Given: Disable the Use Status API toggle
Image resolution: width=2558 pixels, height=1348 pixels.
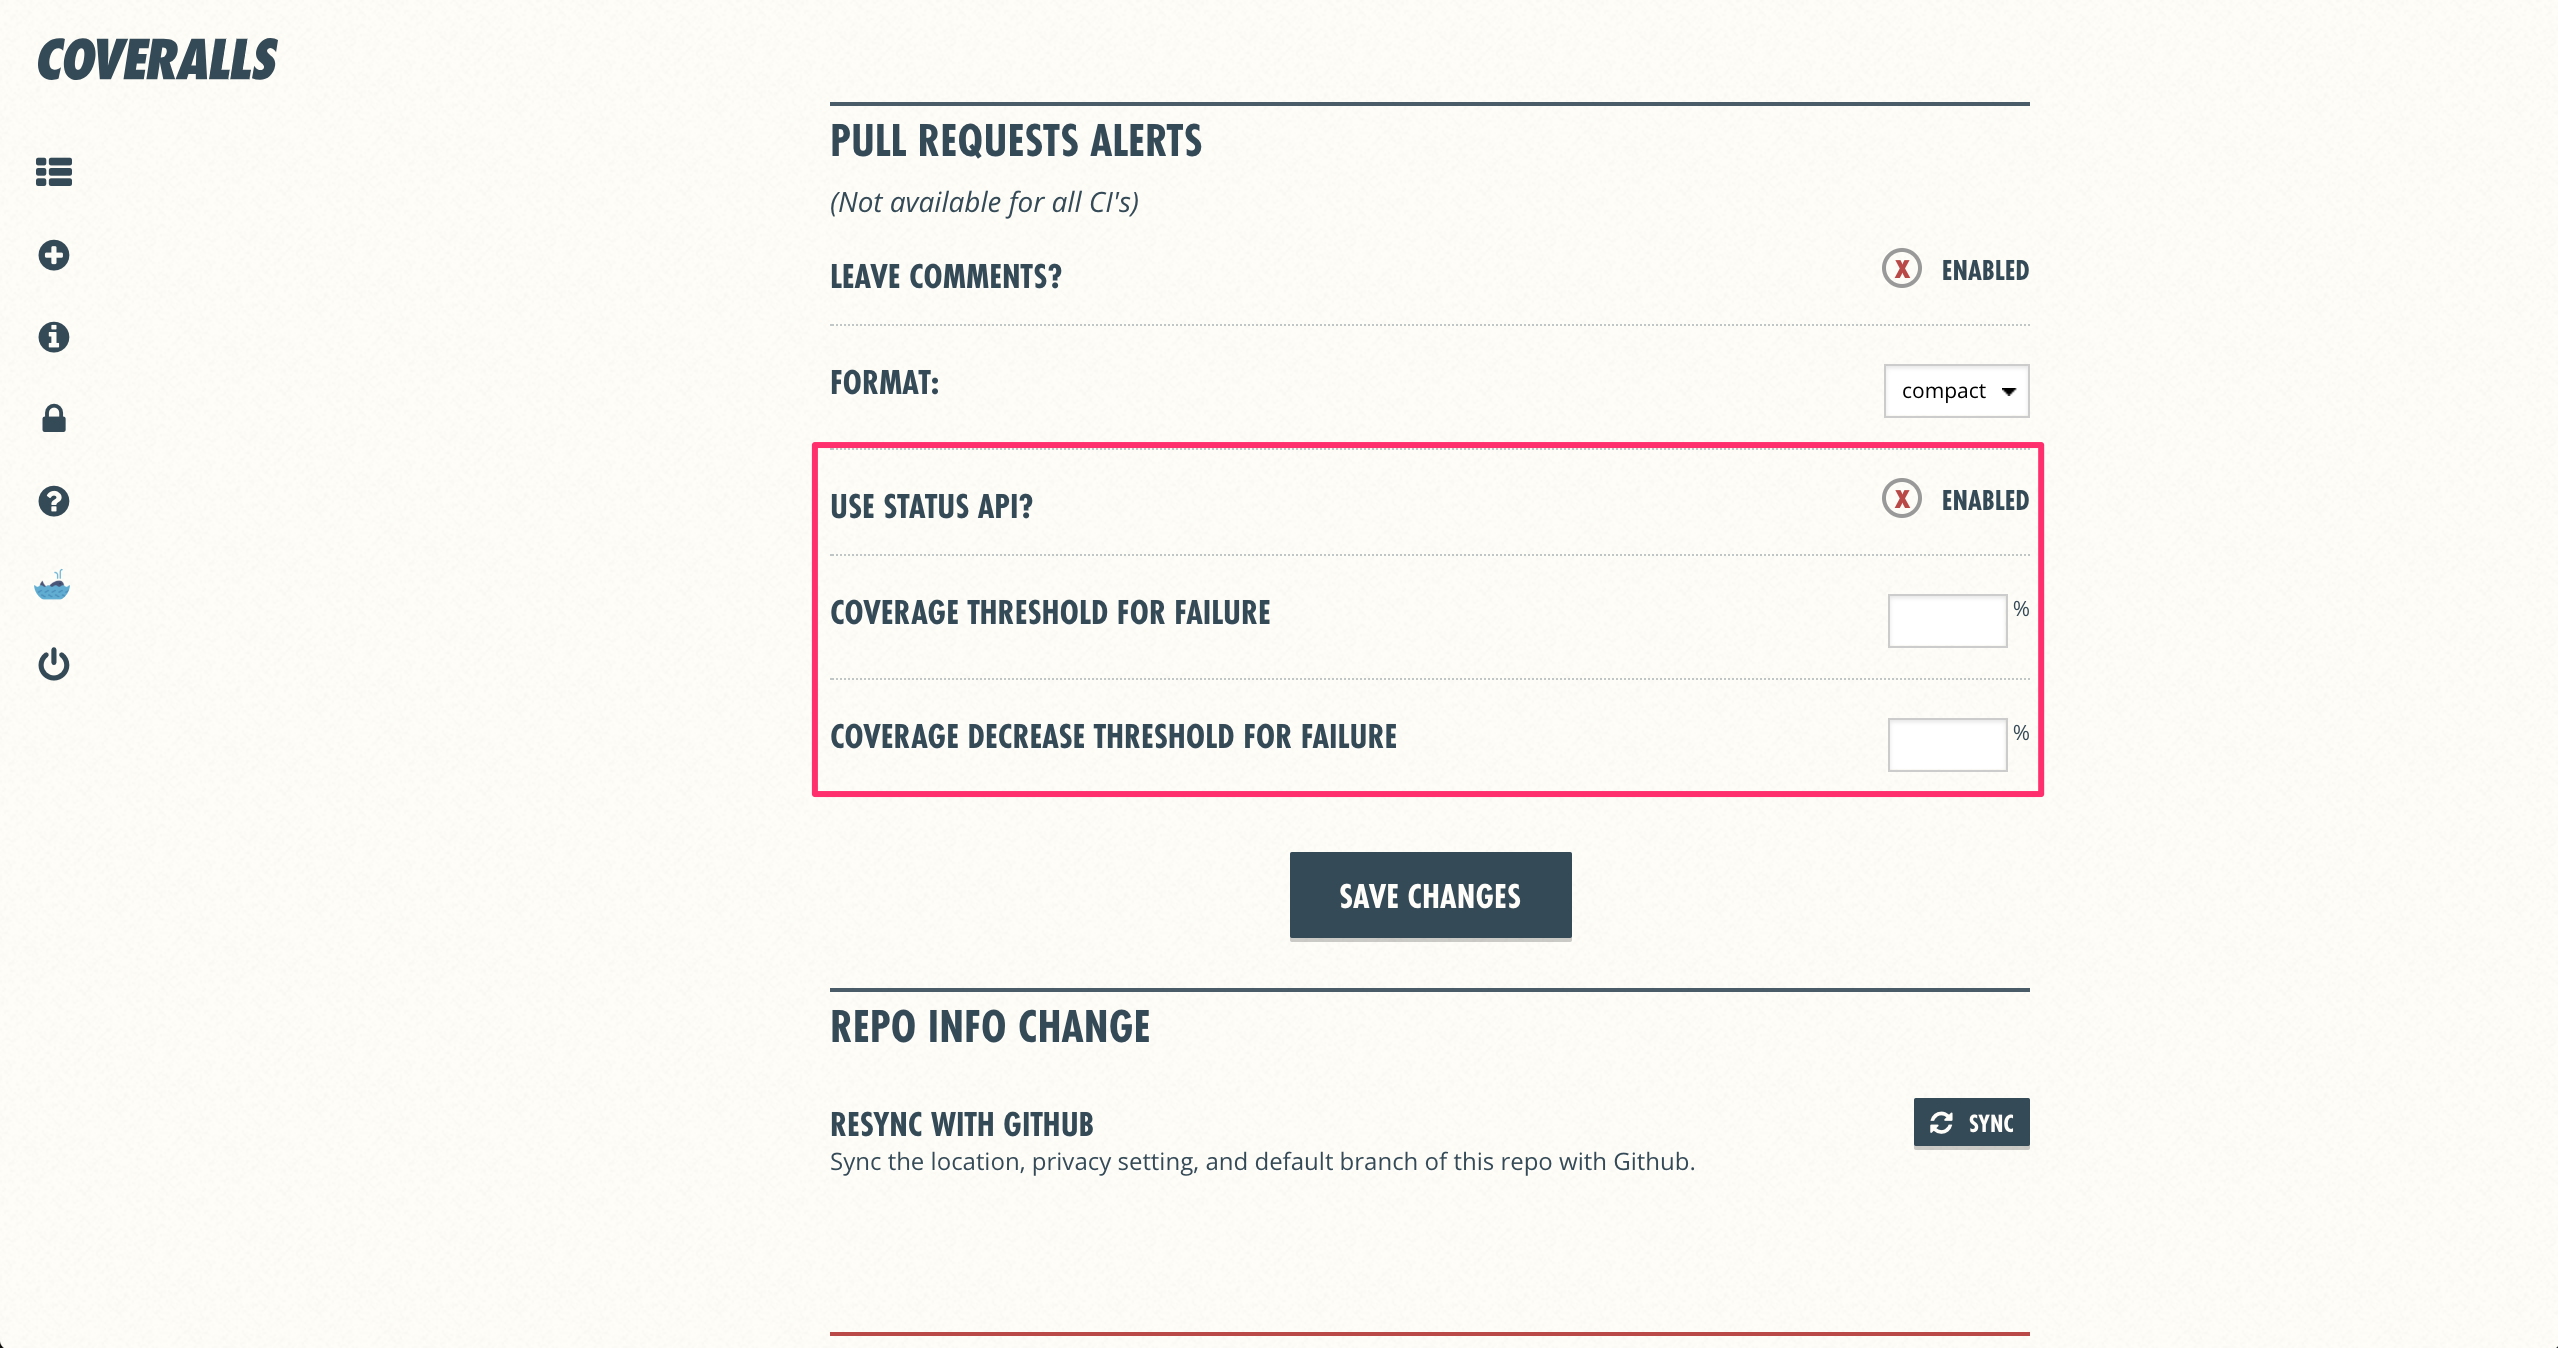Looking at the screenshot, I should [x=1898, y=501].
